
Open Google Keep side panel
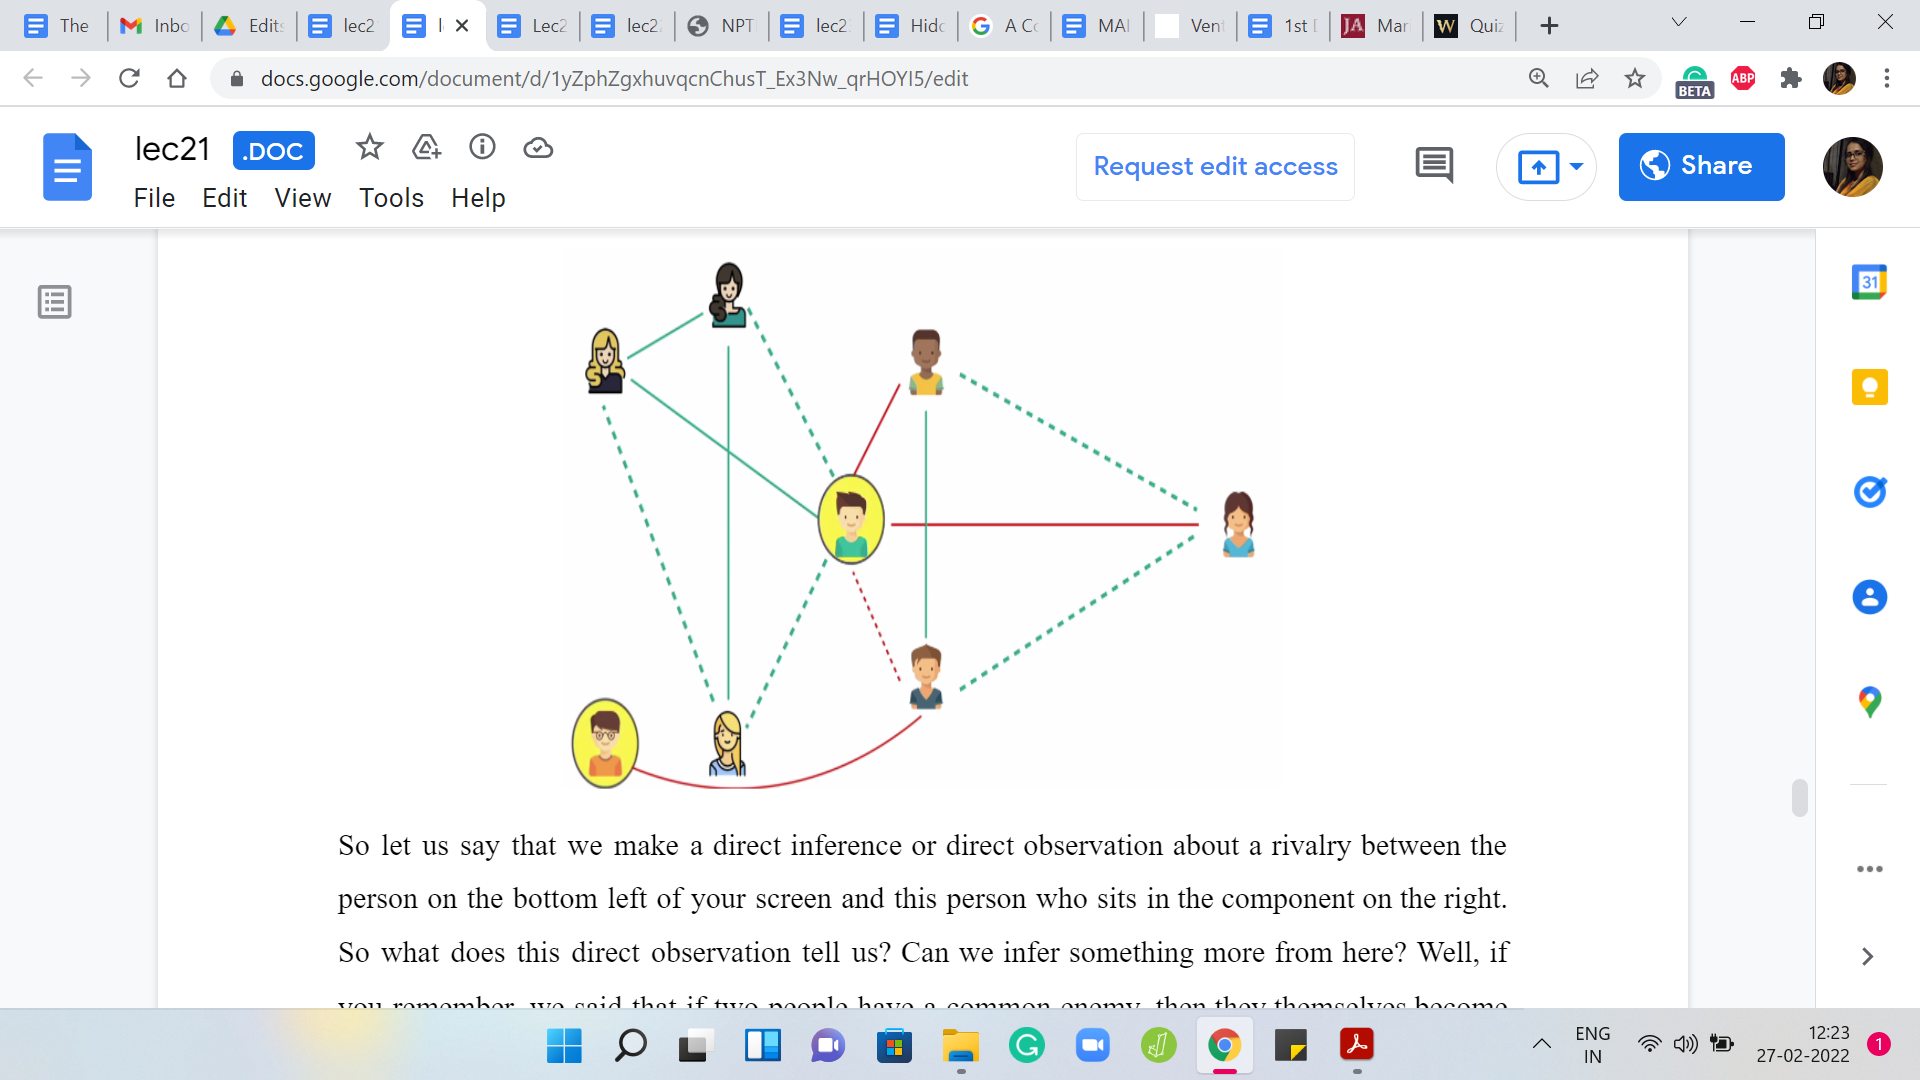pos(1869,387)
